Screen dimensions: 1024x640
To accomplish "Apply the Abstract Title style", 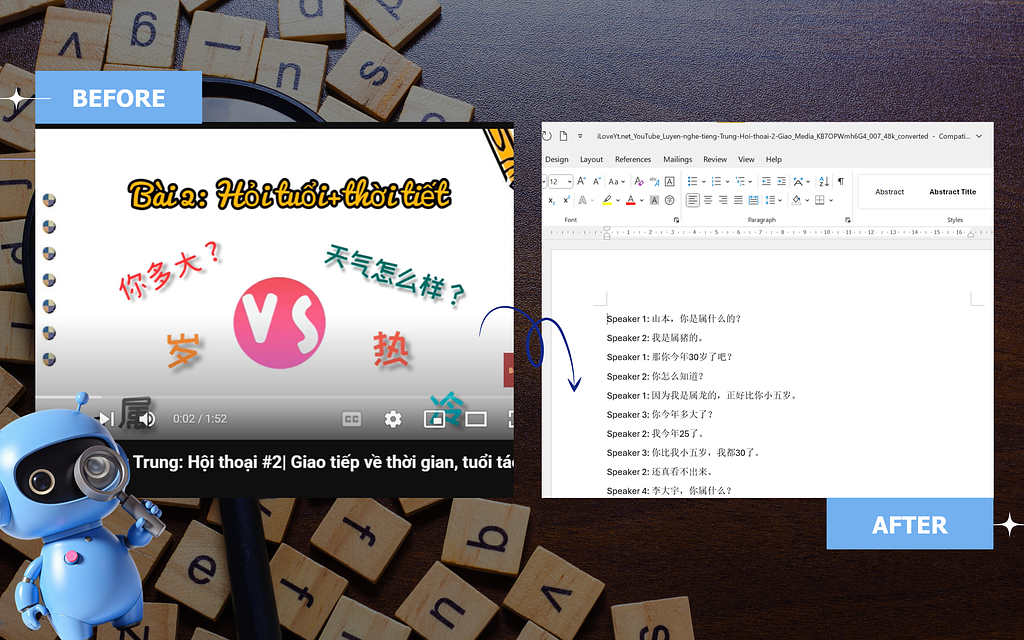I will click(952, 192).
